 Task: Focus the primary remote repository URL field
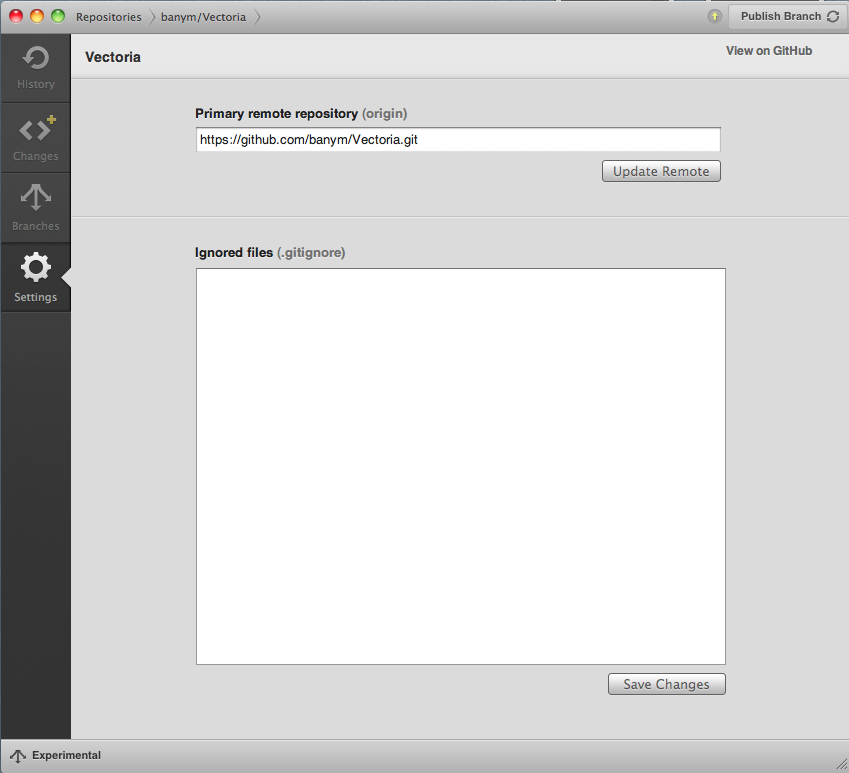click(458, 140)
